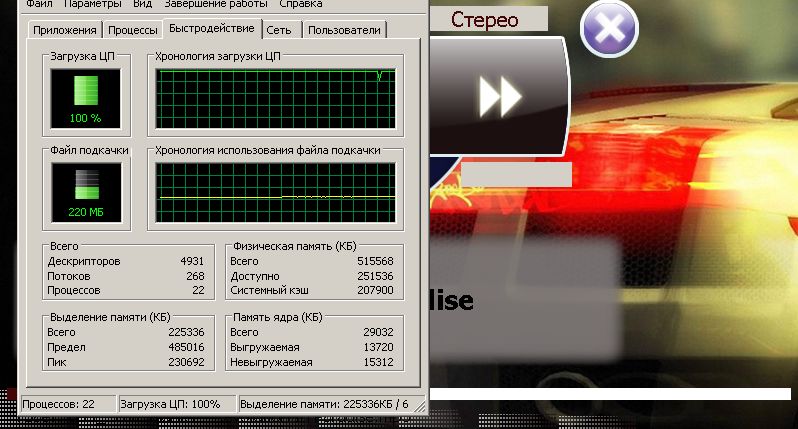Open the Вид menu

tap(142, 4)
